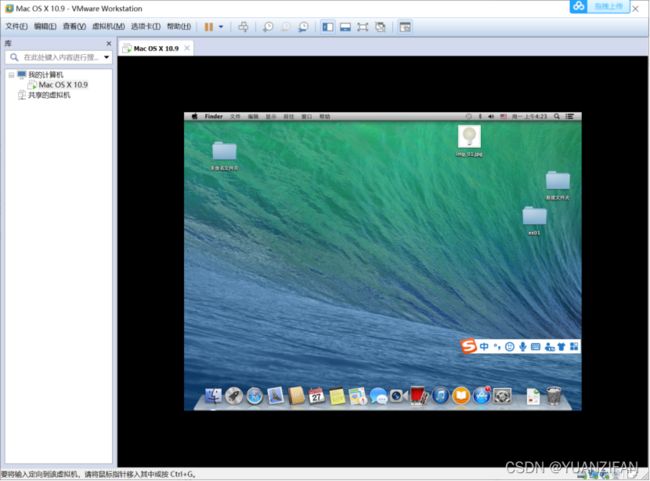
Task: Open Launchpad rocket icon in the Dock
Action: click(234, 396)
